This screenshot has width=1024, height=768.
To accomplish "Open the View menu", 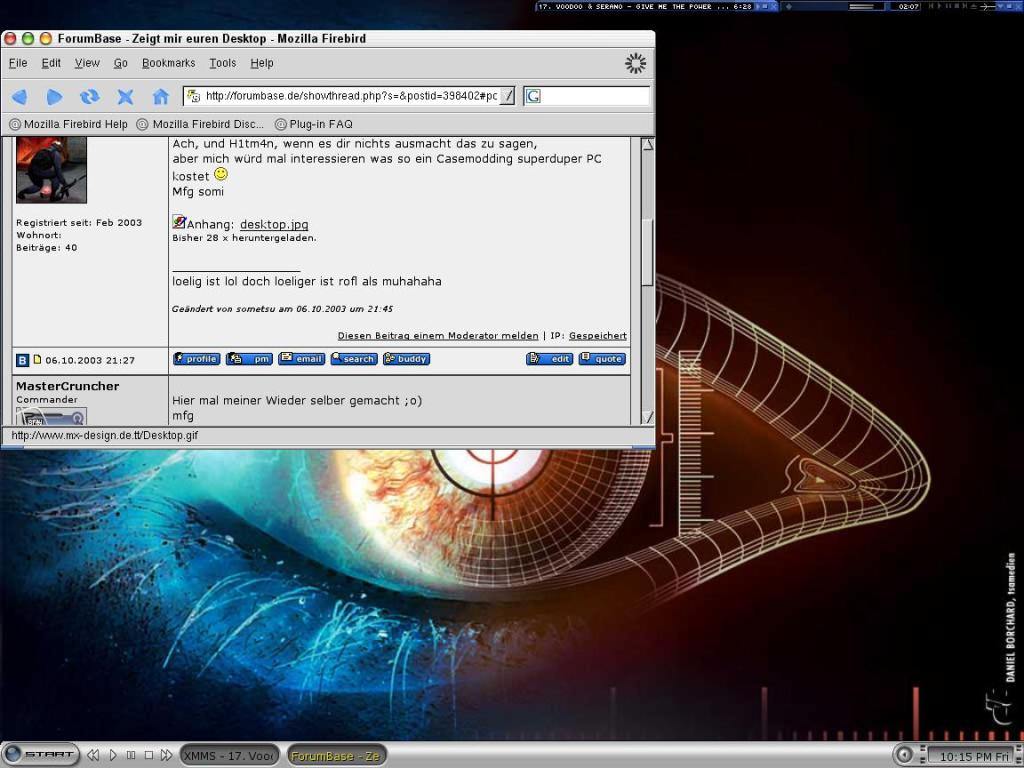I will [x=87, y=63].
